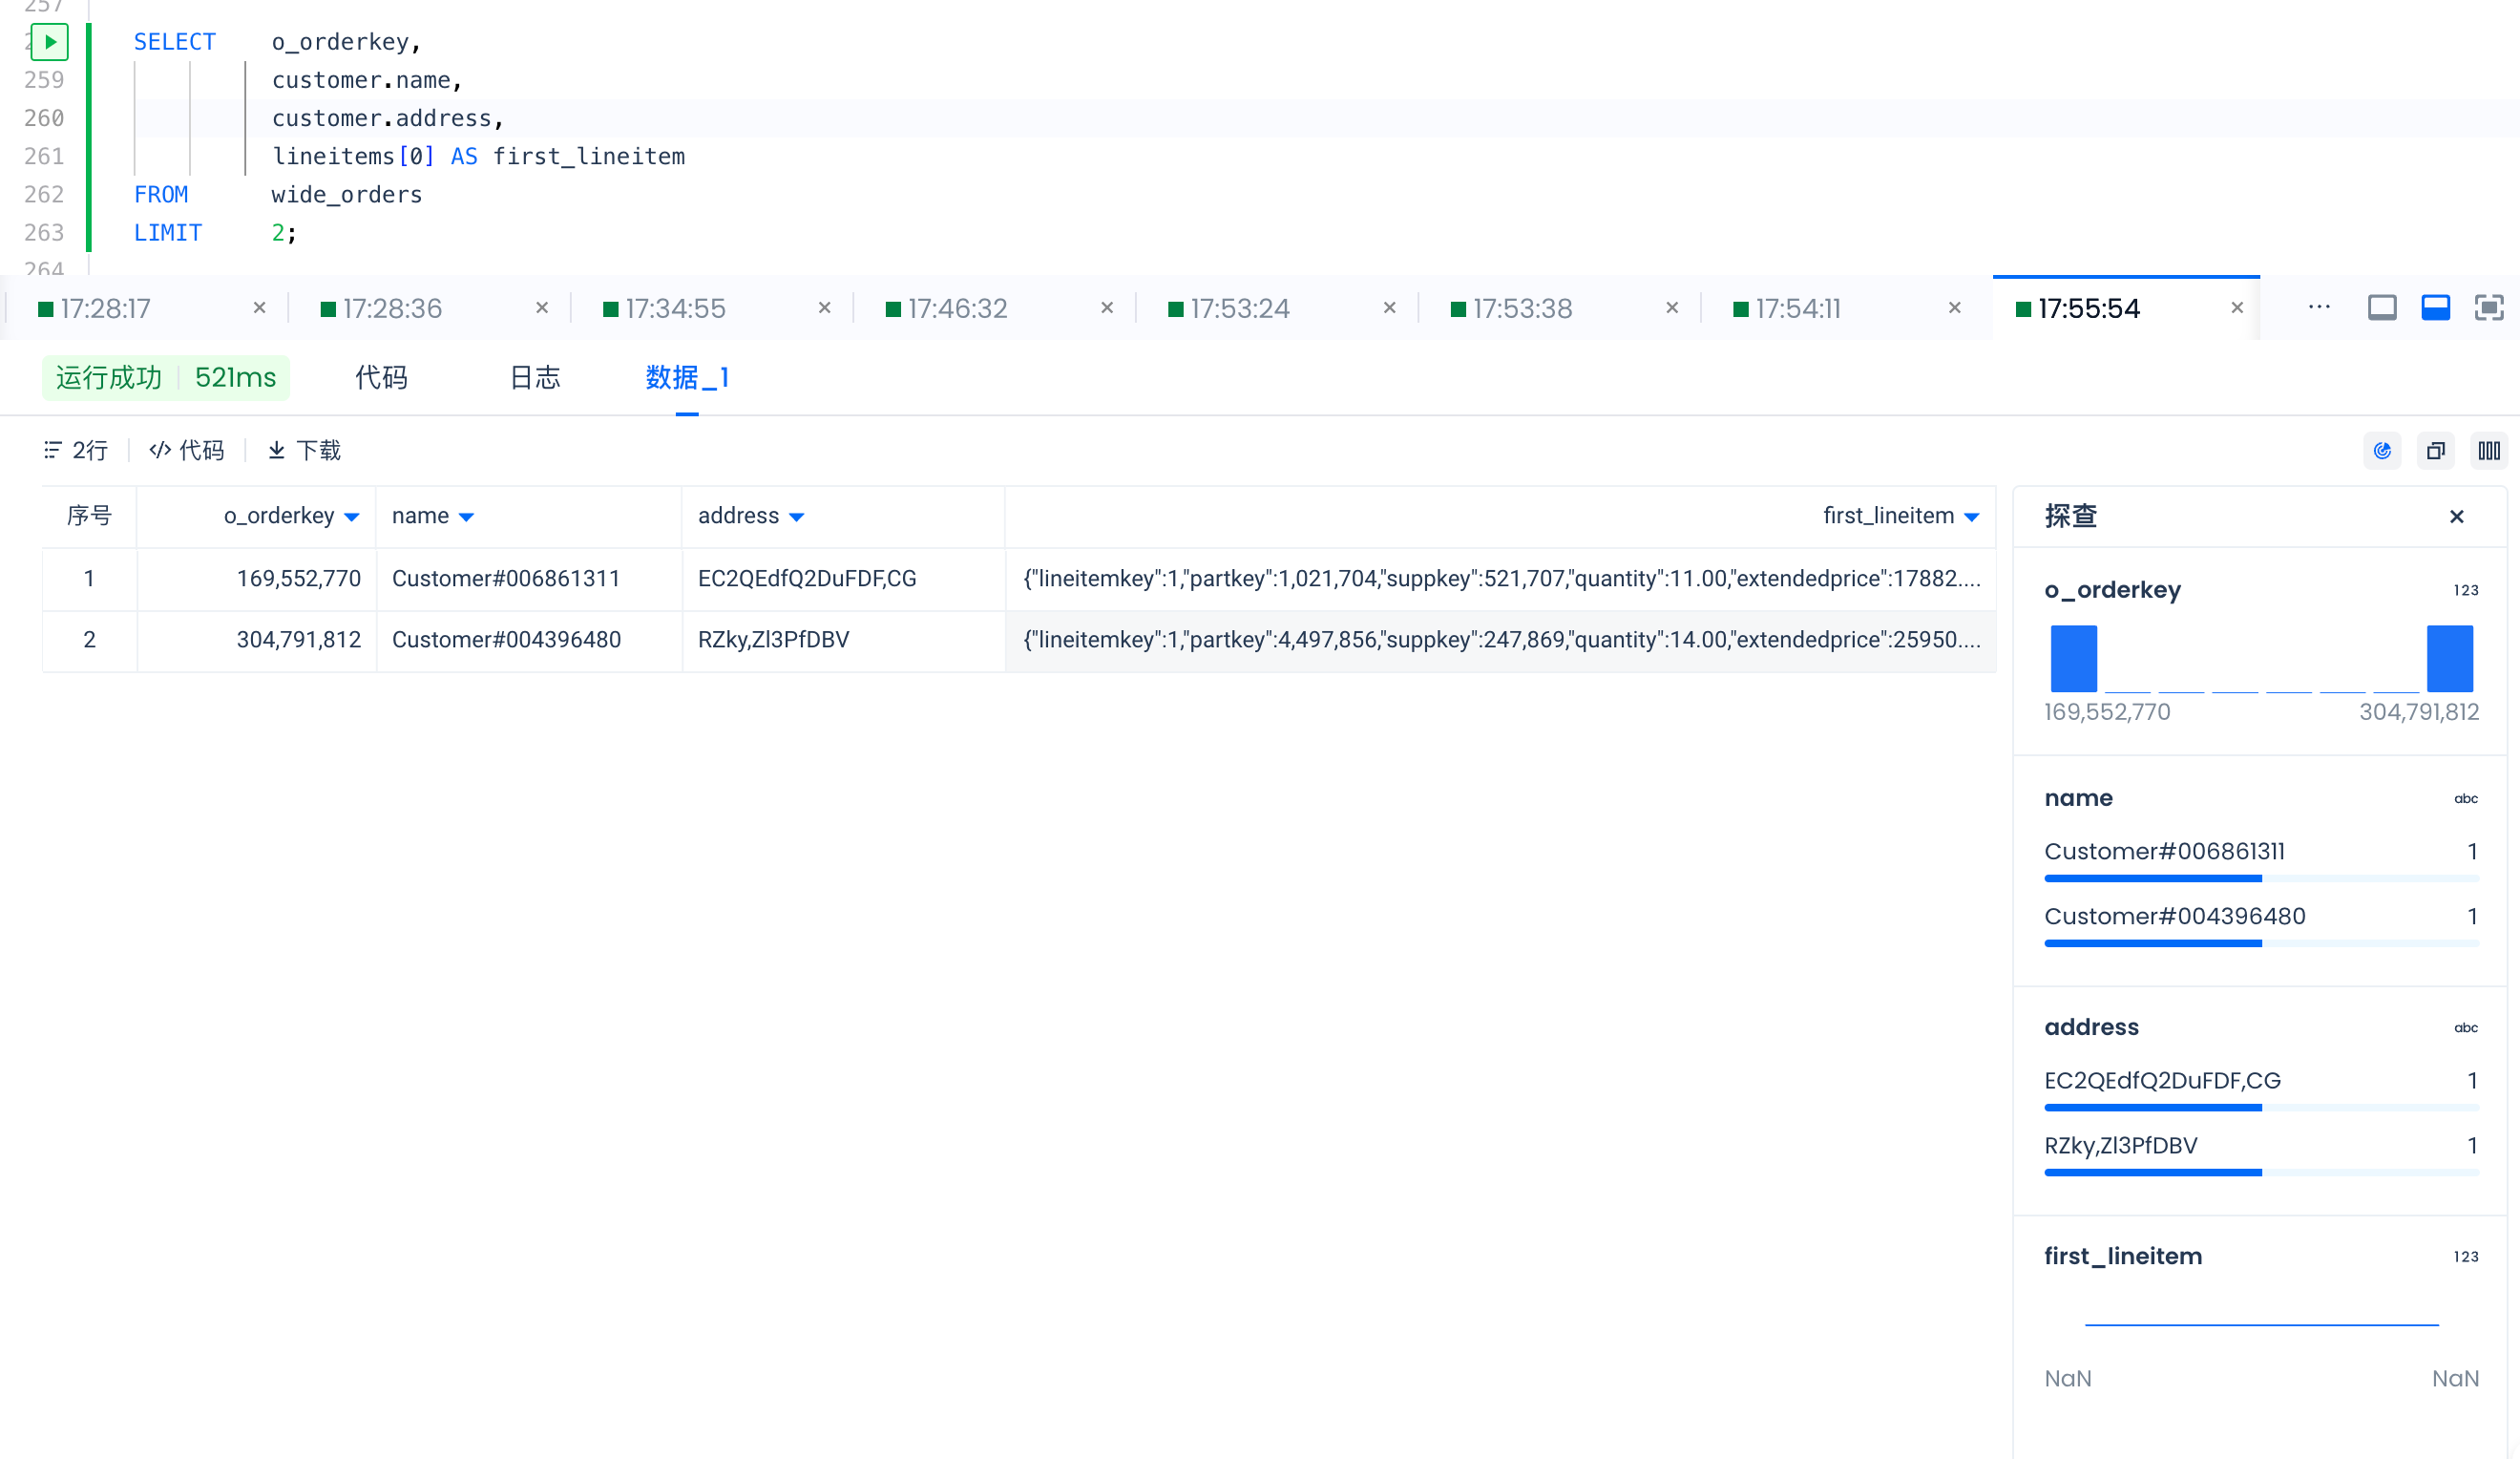Open the column settings icon

tap(2489, 451)
